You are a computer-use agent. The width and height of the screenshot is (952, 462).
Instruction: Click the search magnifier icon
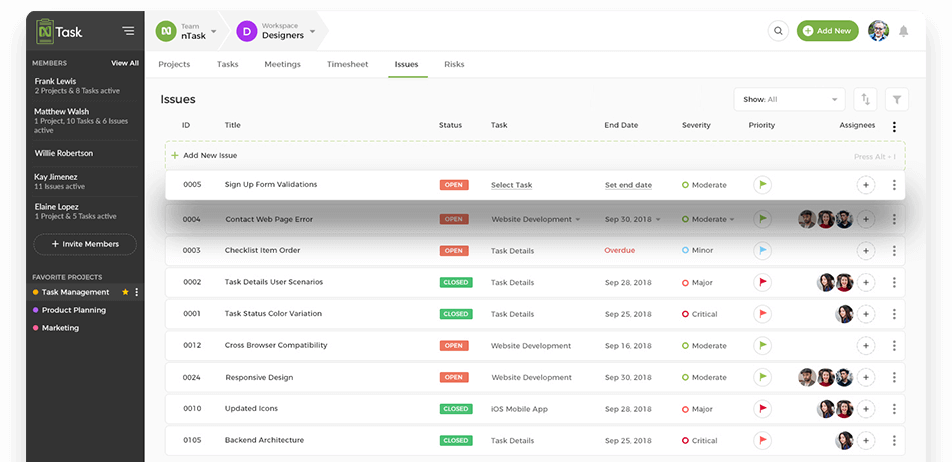coord(778,31)
